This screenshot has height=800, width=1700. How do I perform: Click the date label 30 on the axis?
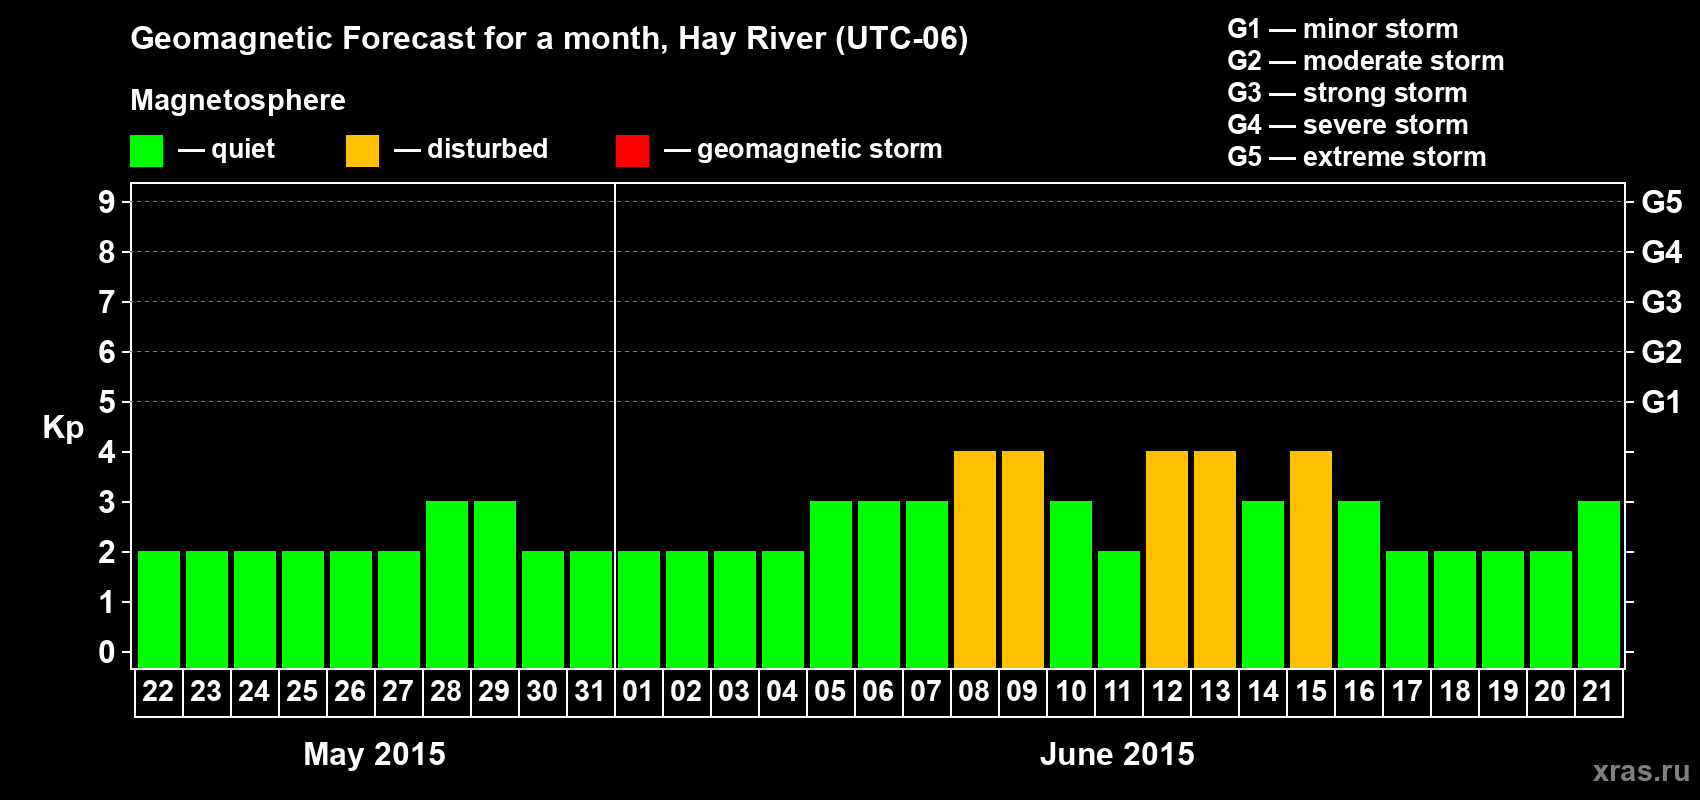point(542,692)
